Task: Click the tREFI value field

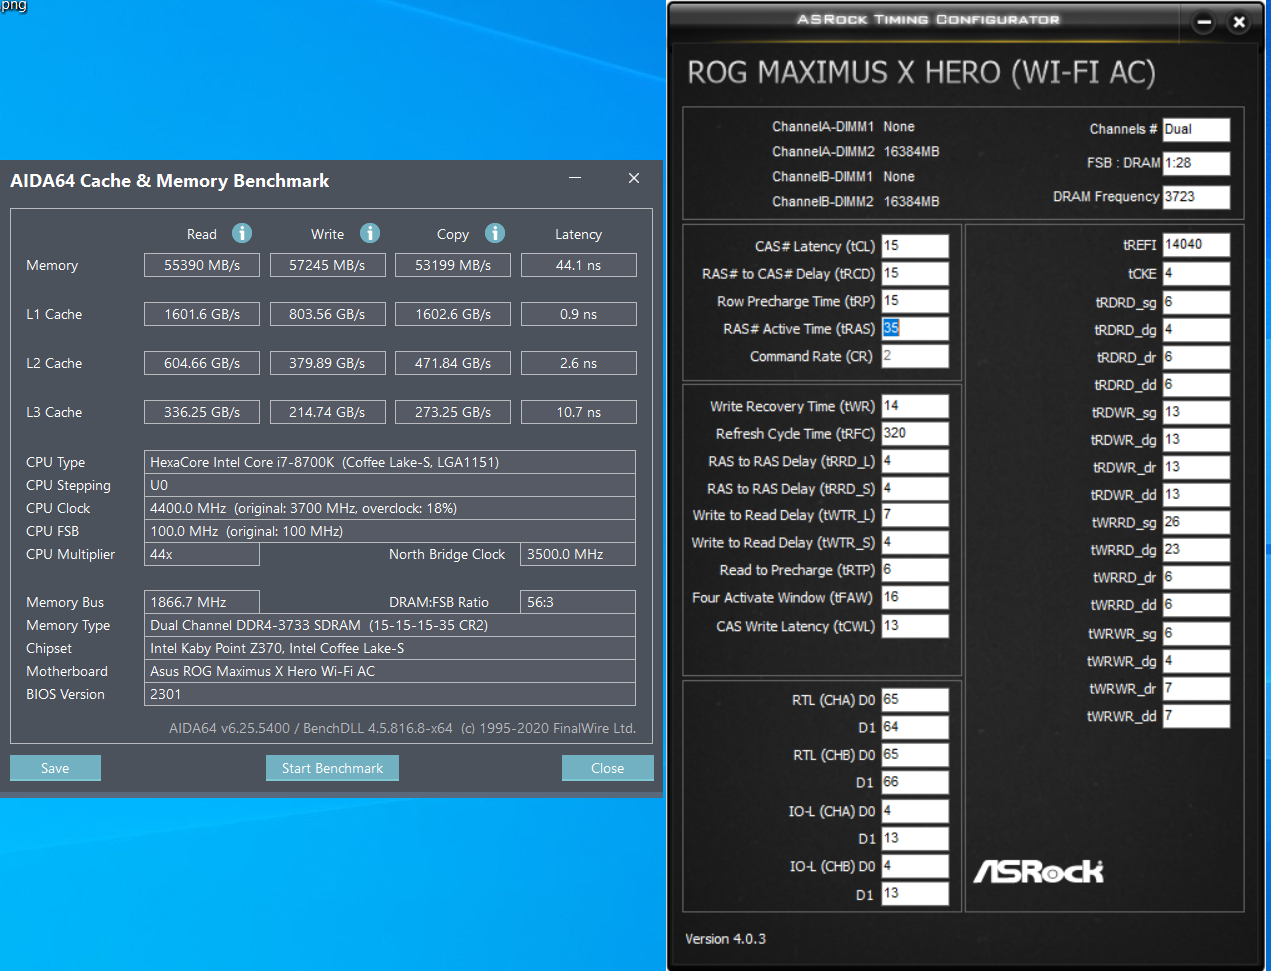Action: tap(1196, 244)
